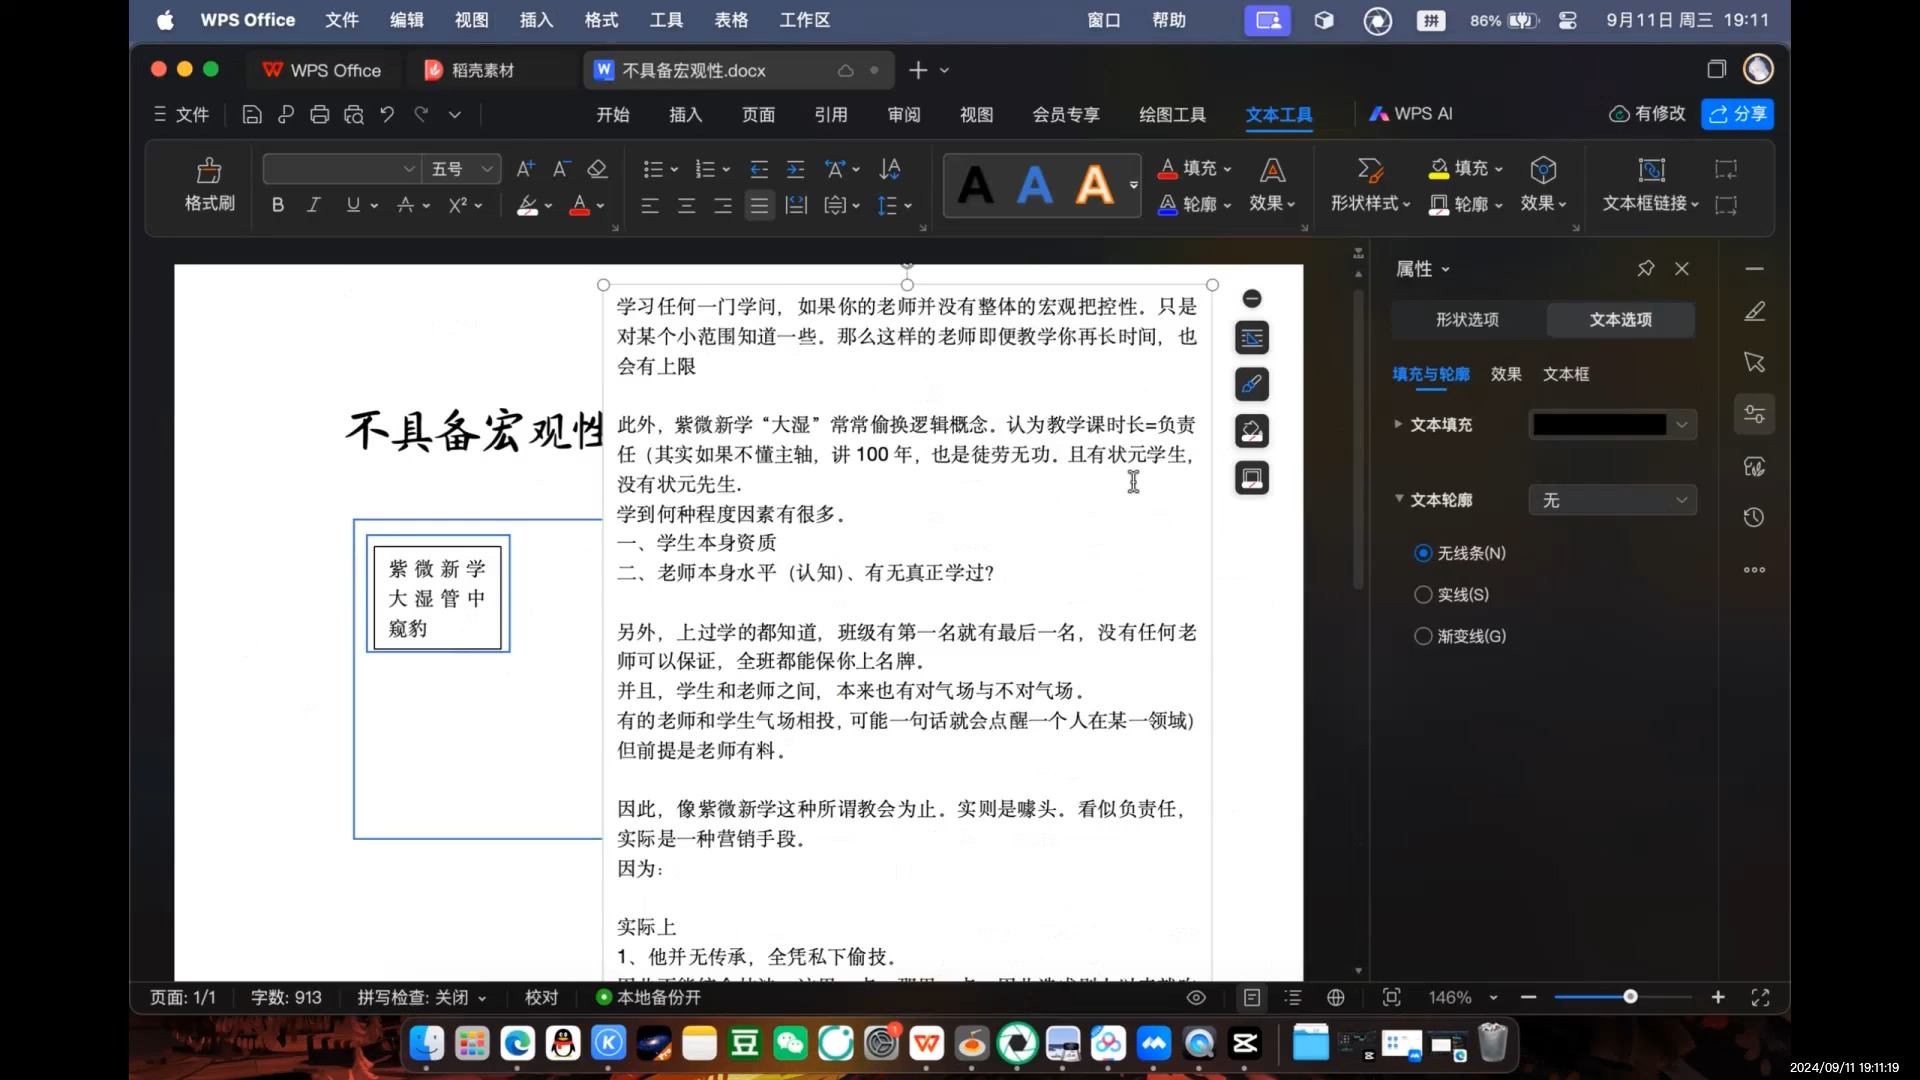The width and height of the screenshot is (1920, 1080).
Task: Click the 本地备份开 status button
Action: [649, 997]
